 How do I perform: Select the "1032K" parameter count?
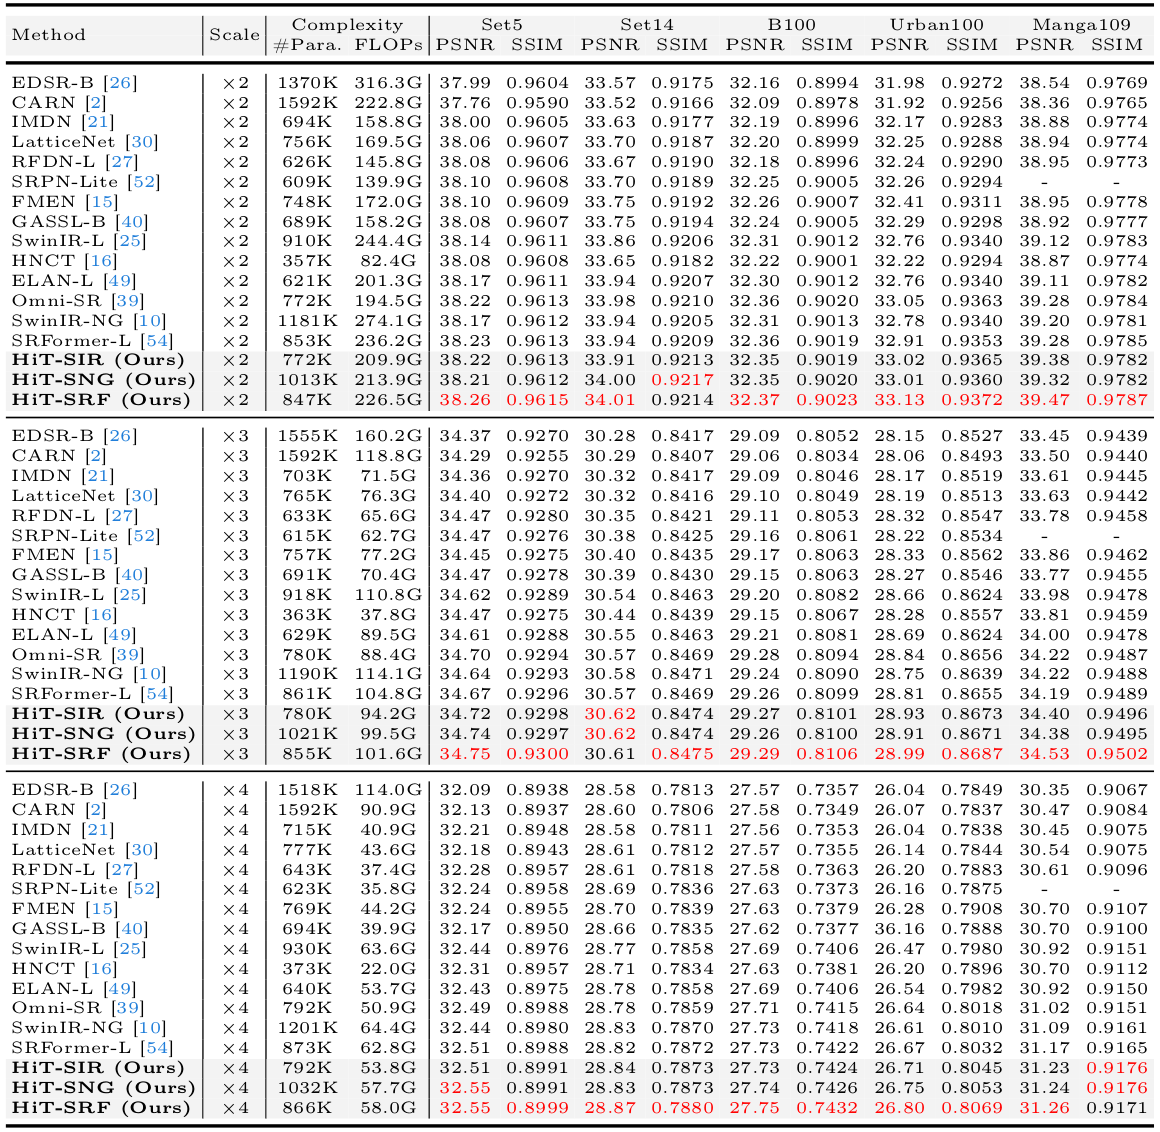click(308, 1088)
